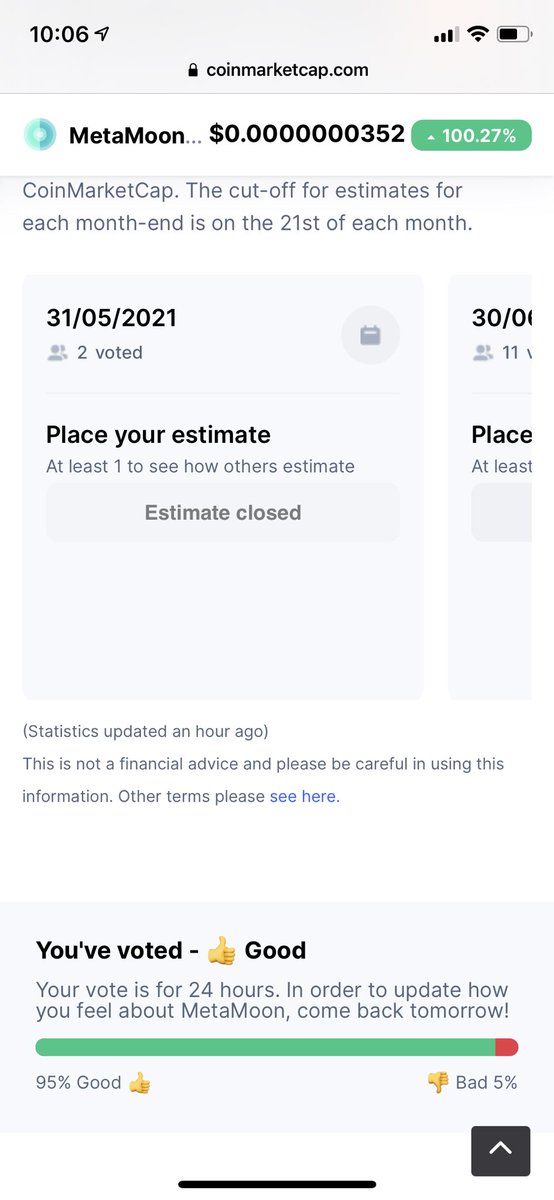Open the calendar icon on 31/05/2021 card
The height and width of the screenshot is (1200, 554).
(370, 335)
